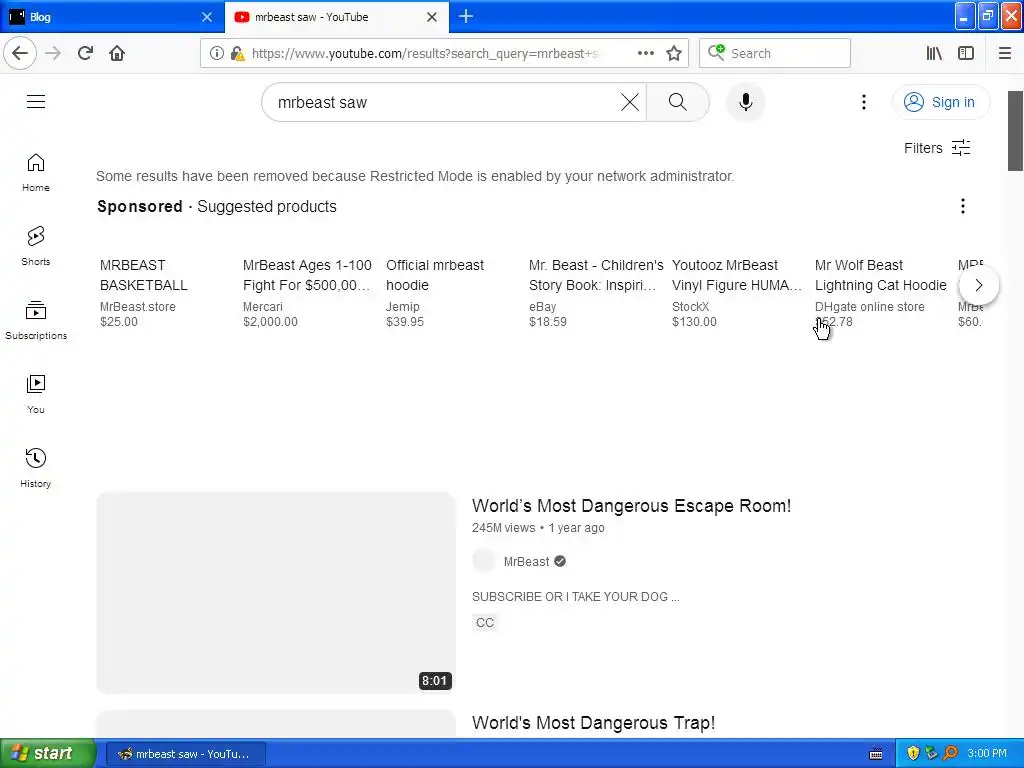This screenshot has width=1024, height=768.
Task: Clear the YouTube search box with X
Action: [x=630, y=102]
